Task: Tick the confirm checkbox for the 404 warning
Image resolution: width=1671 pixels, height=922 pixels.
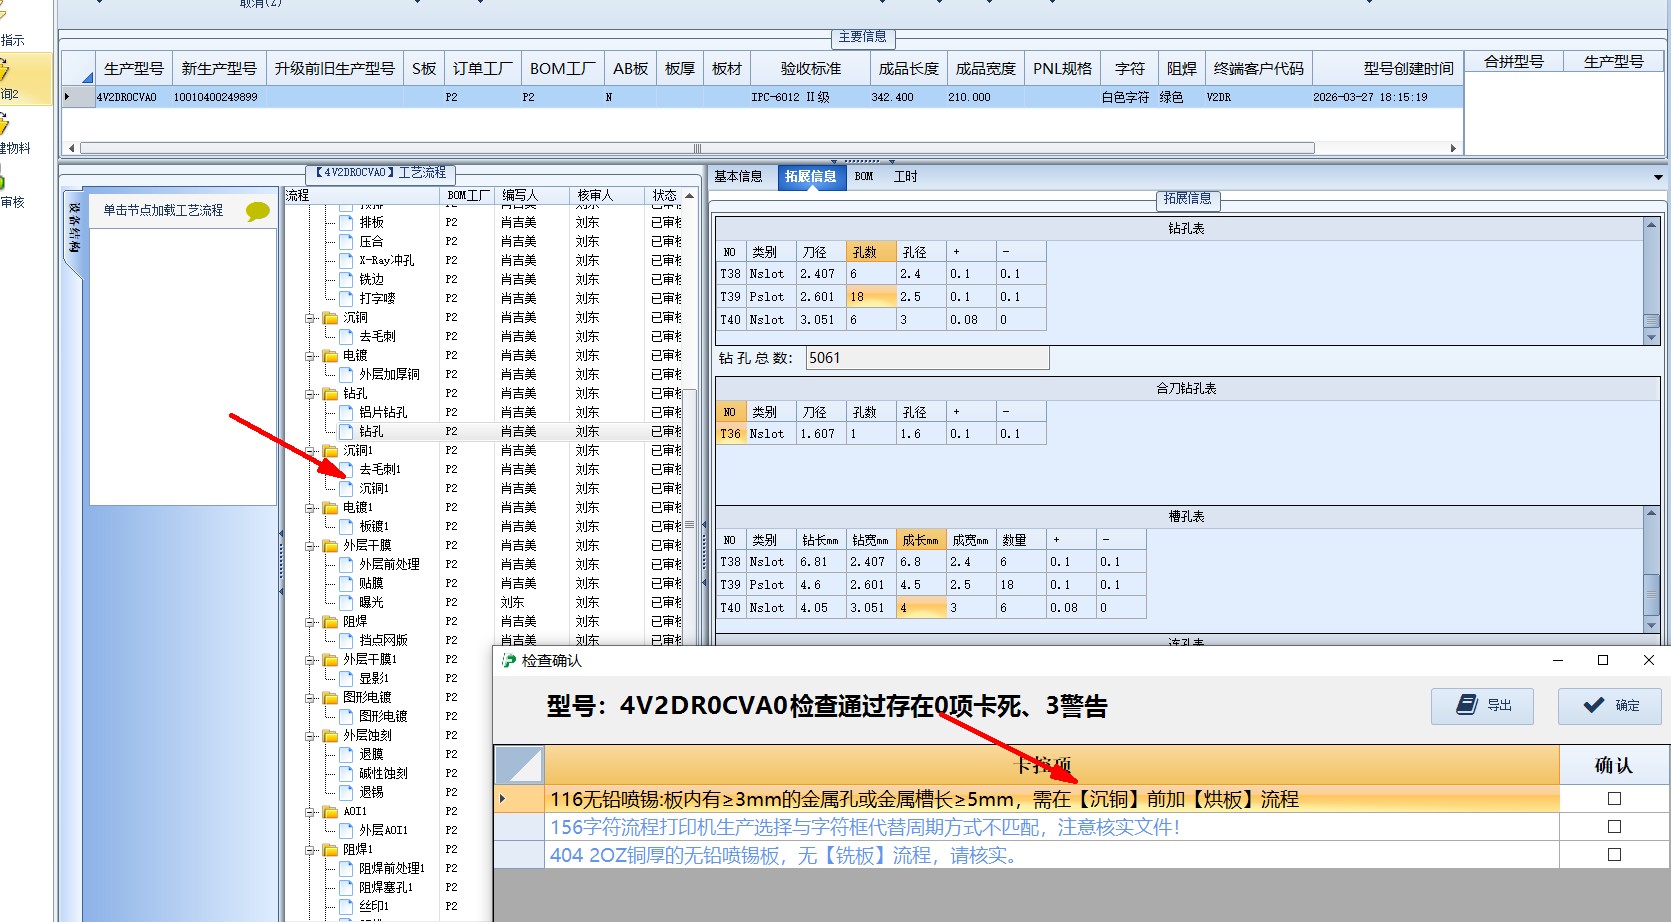Action: coord(1614,855)
